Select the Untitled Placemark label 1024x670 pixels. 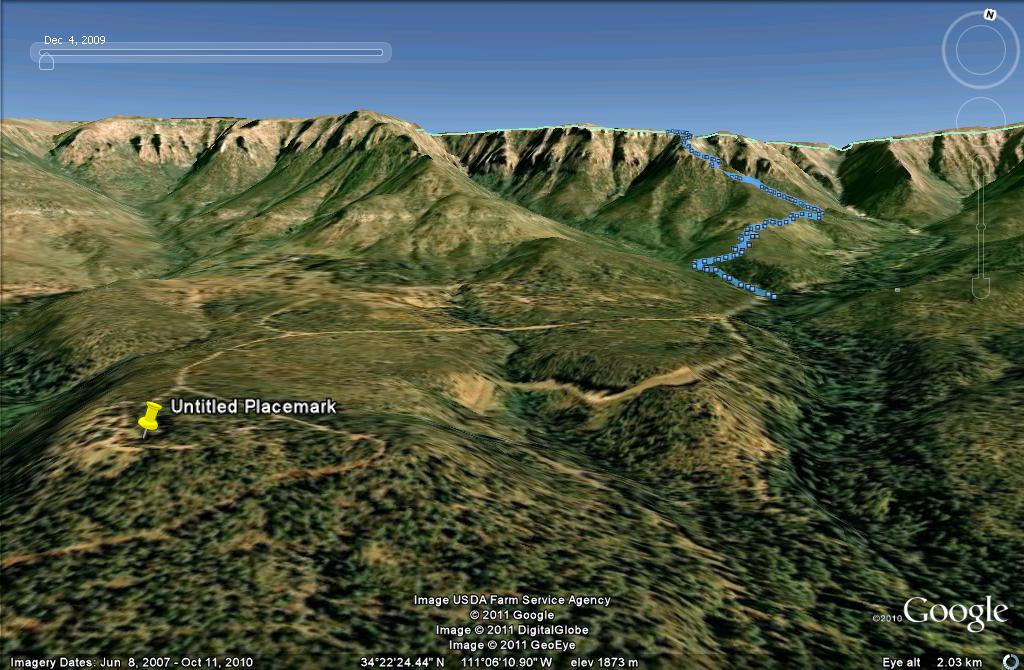253,407
